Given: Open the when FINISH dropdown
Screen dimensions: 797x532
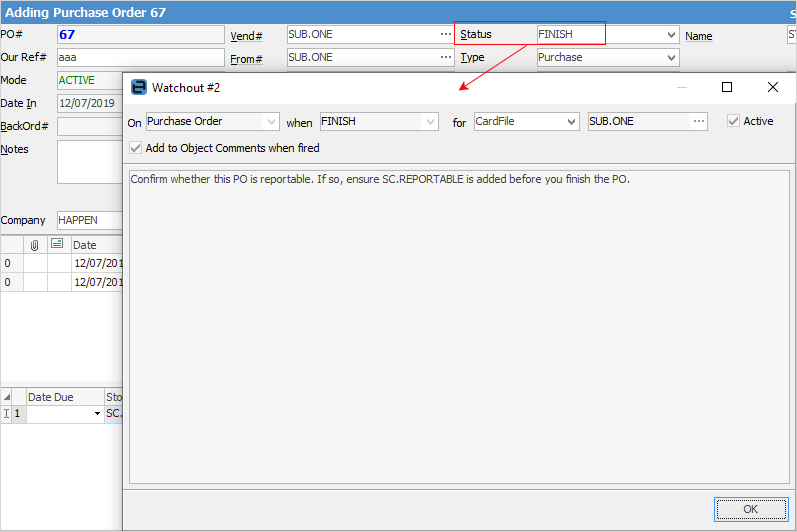Looking at the screenshot, I should click(431, 121).
